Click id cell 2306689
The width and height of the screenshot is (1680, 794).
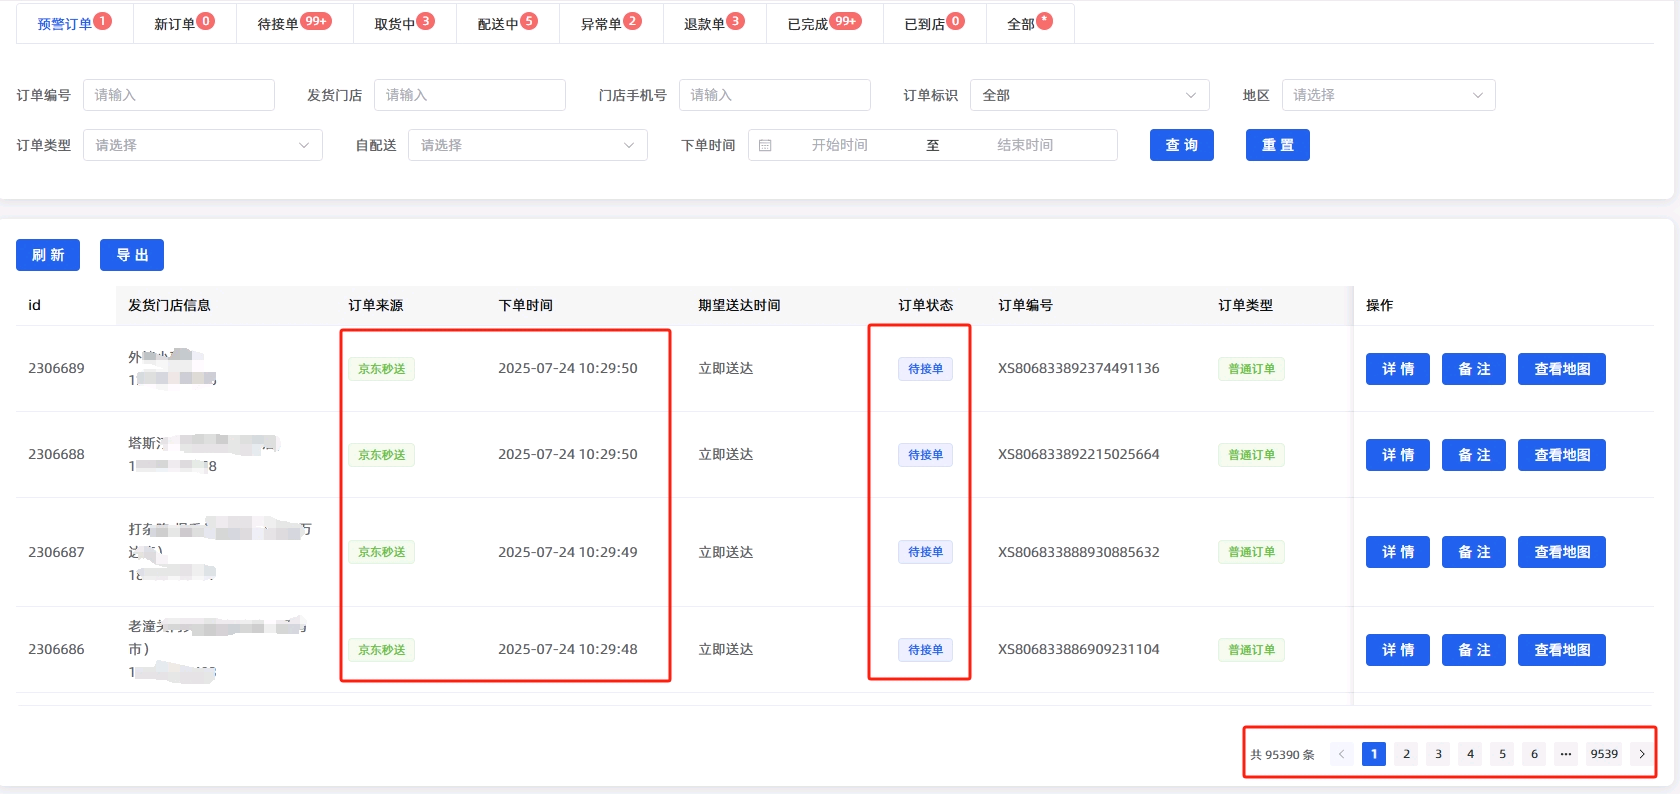[x=56, y=368]
